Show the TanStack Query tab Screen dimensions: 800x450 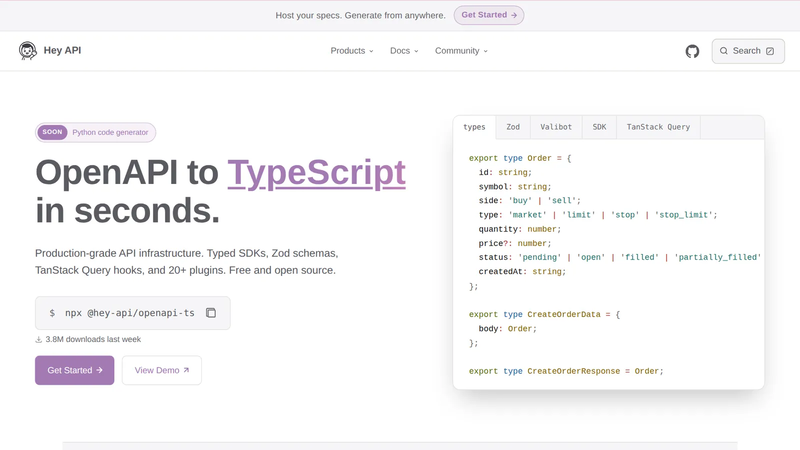point(658,127)
